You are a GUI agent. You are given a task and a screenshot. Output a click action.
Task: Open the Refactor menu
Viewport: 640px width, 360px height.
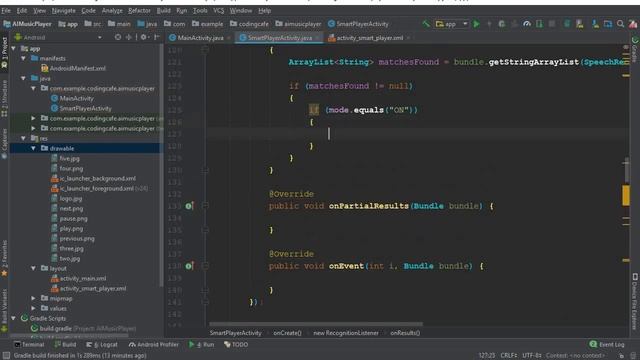click(x=139, y=11)
